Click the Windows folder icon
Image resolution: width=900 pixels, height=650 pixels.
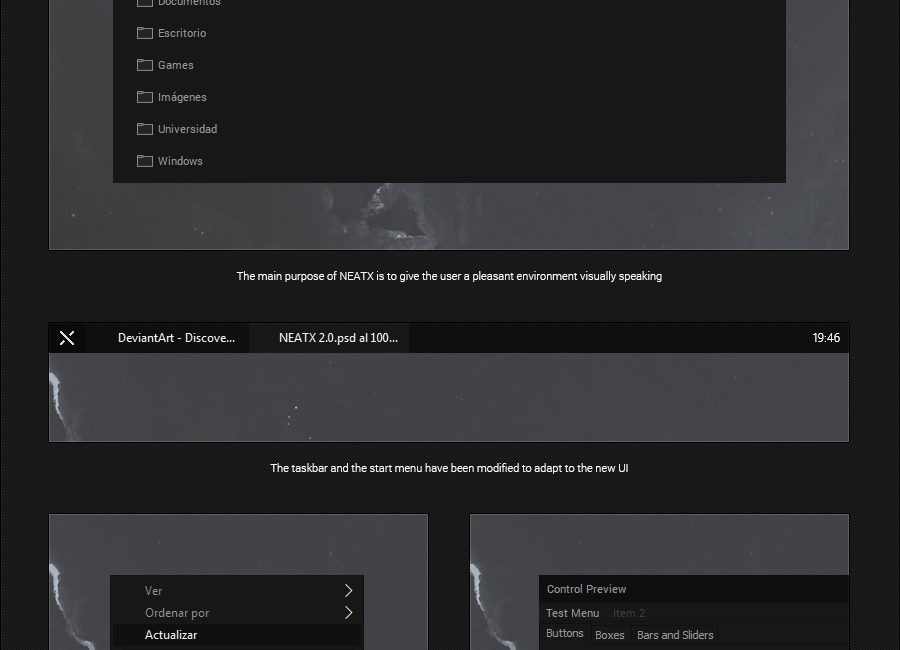pyautogui.click(x=145, y=161)
